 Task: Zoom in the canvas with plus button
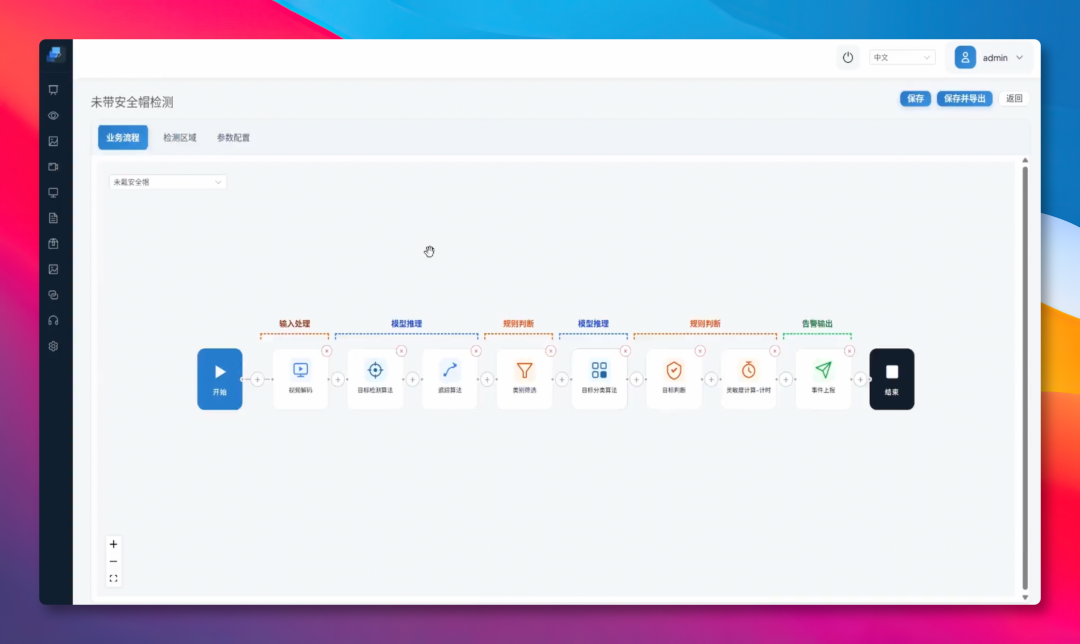[x=114, y=544]
